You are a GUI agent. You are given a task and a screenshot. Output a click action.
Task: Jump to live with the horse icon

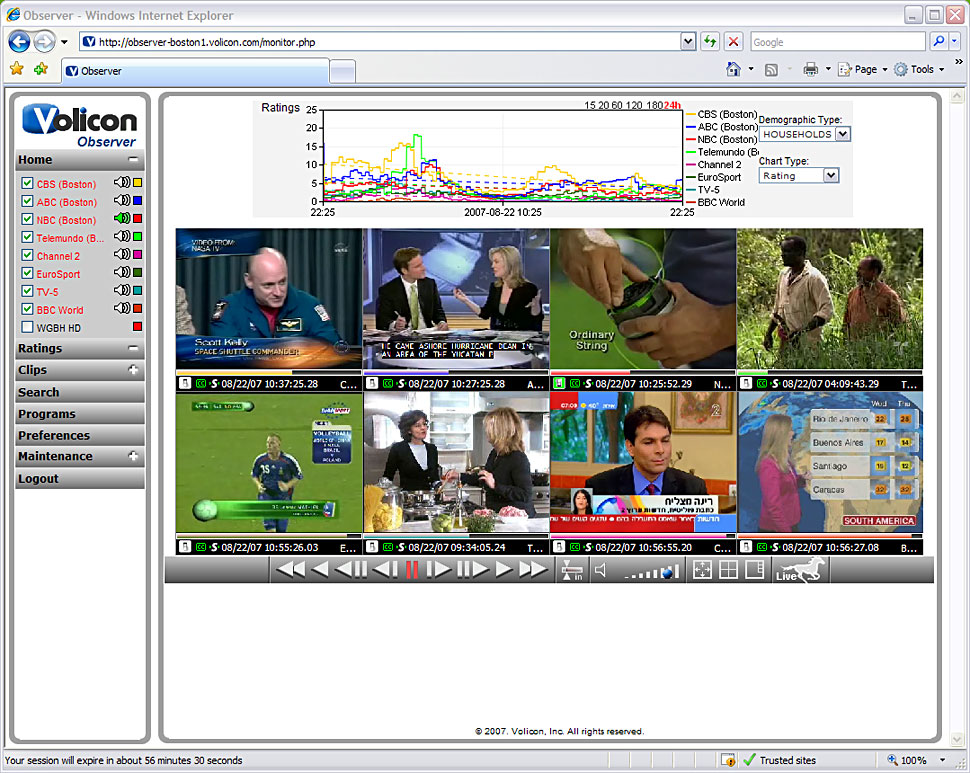pyautogui.click(x=799, y=570)
